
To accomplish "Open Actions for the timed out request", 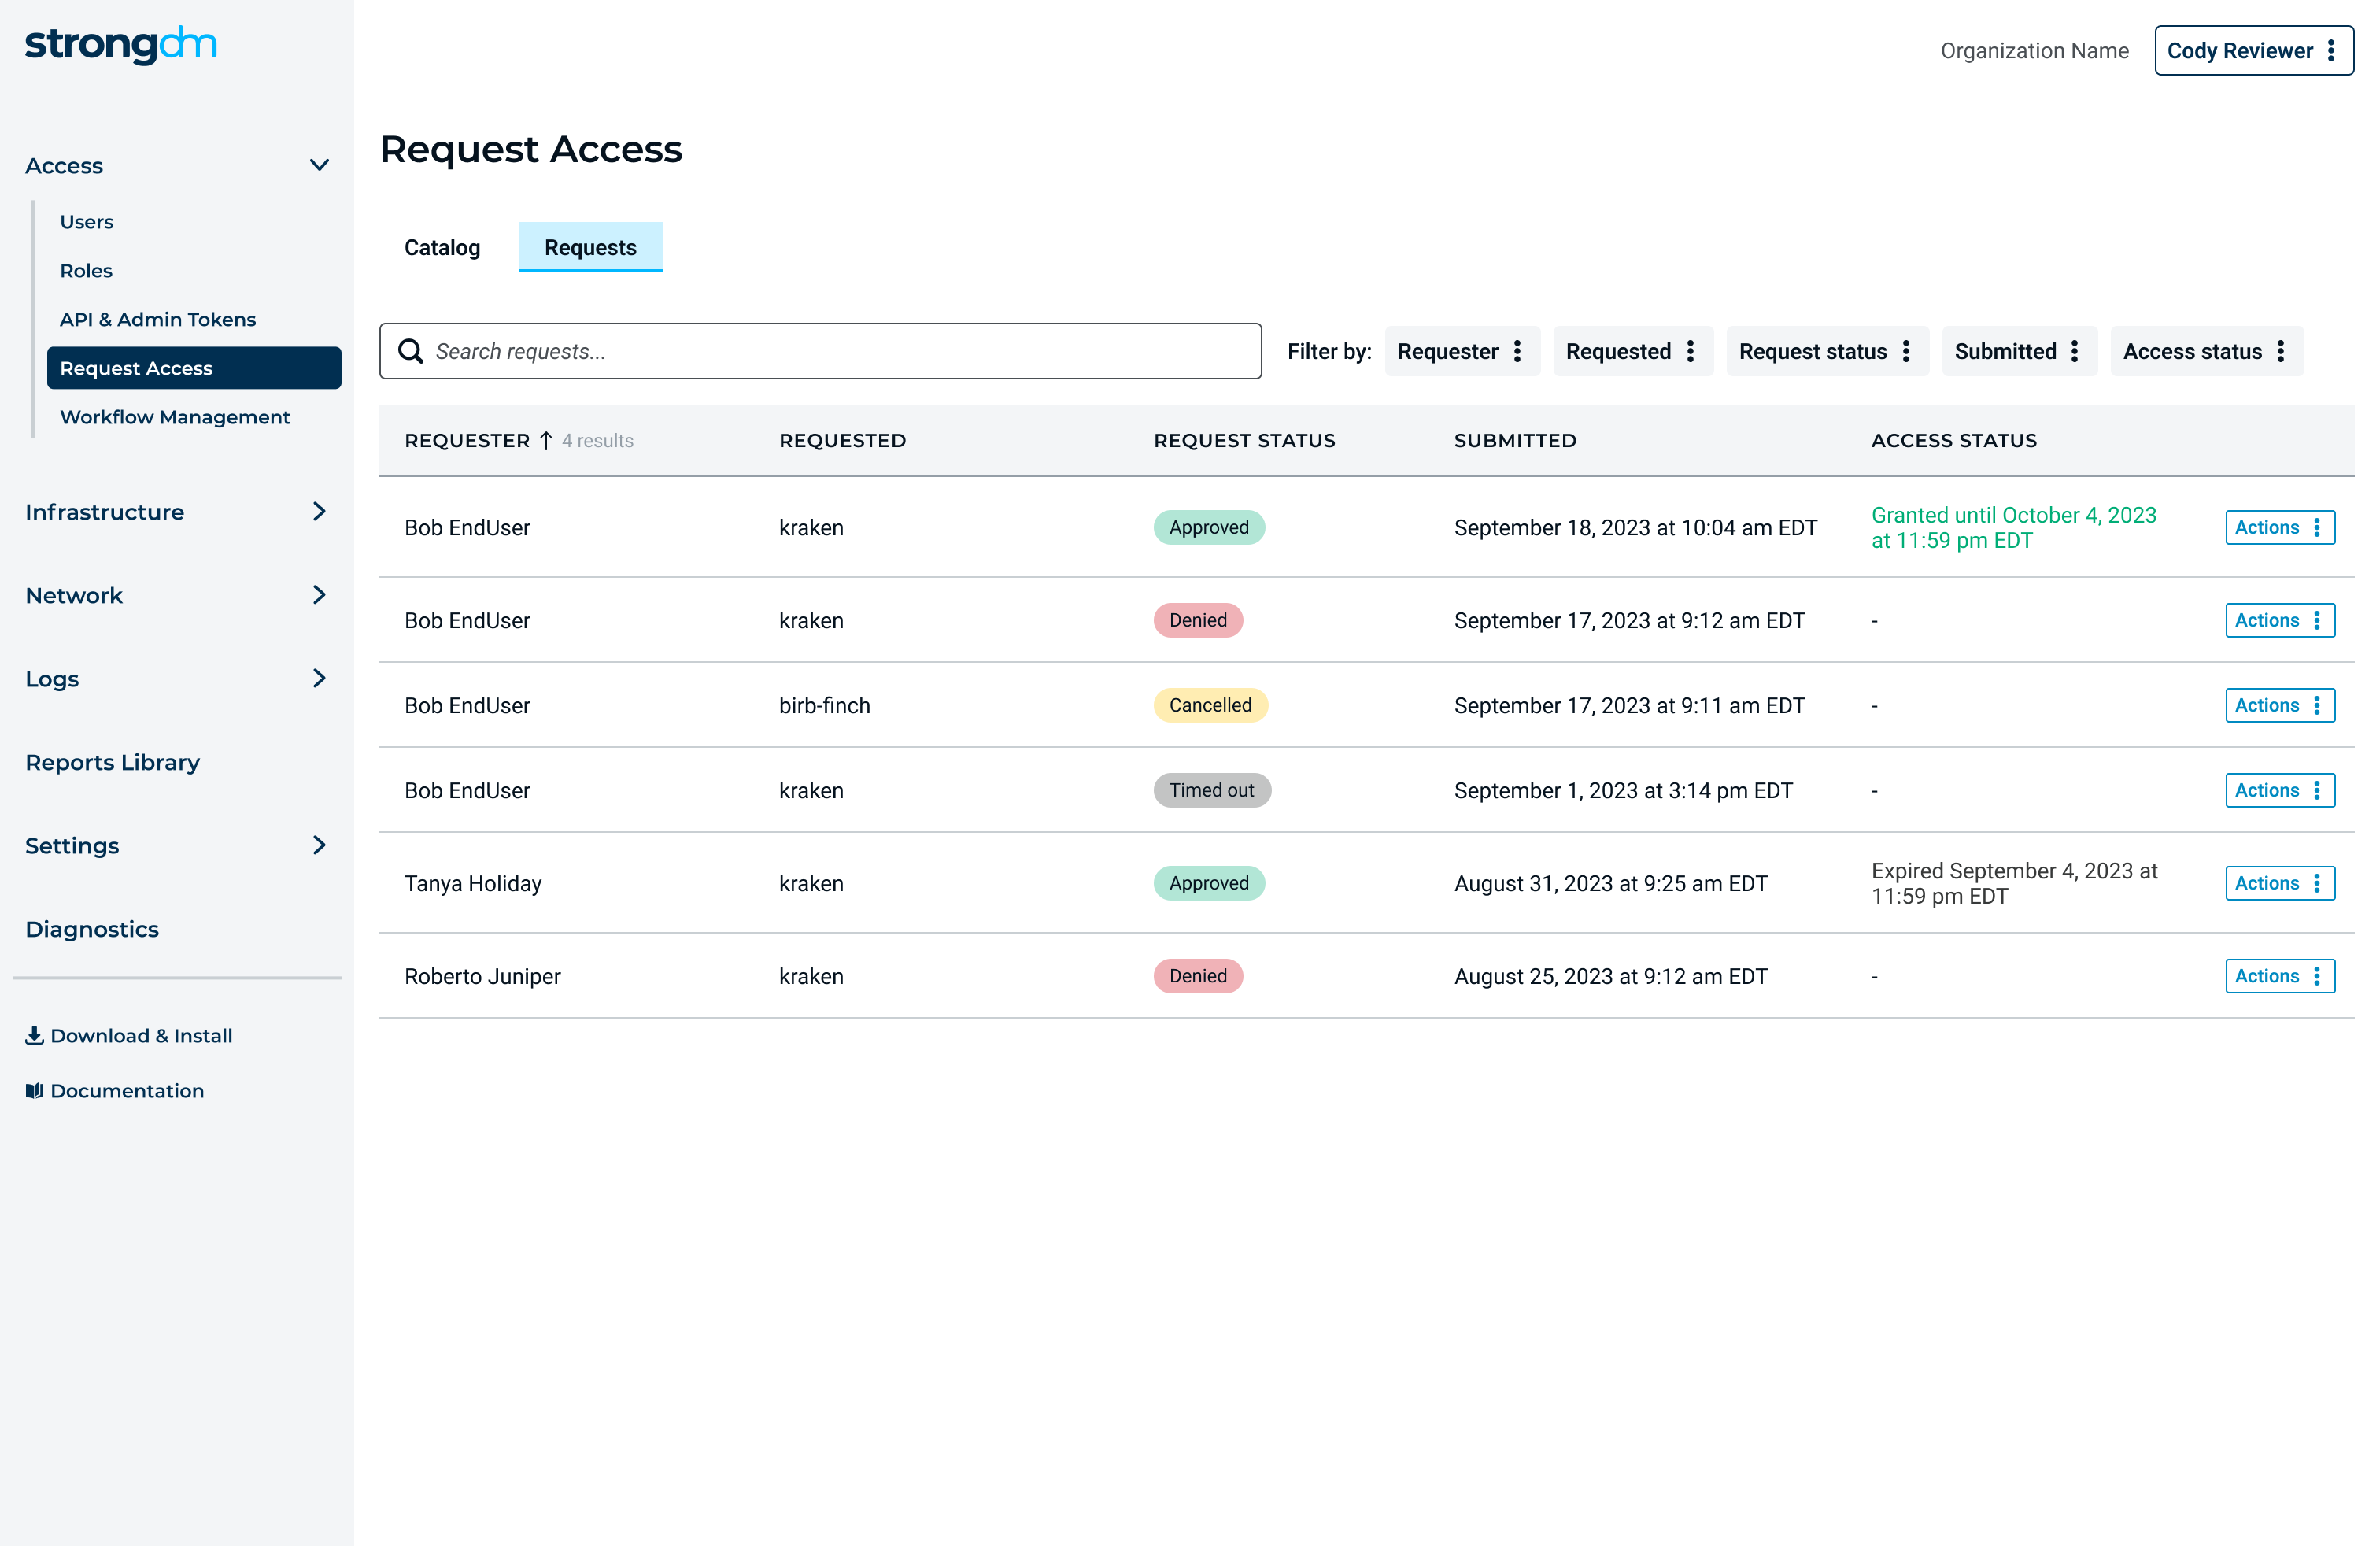I will click(2280, 790).
